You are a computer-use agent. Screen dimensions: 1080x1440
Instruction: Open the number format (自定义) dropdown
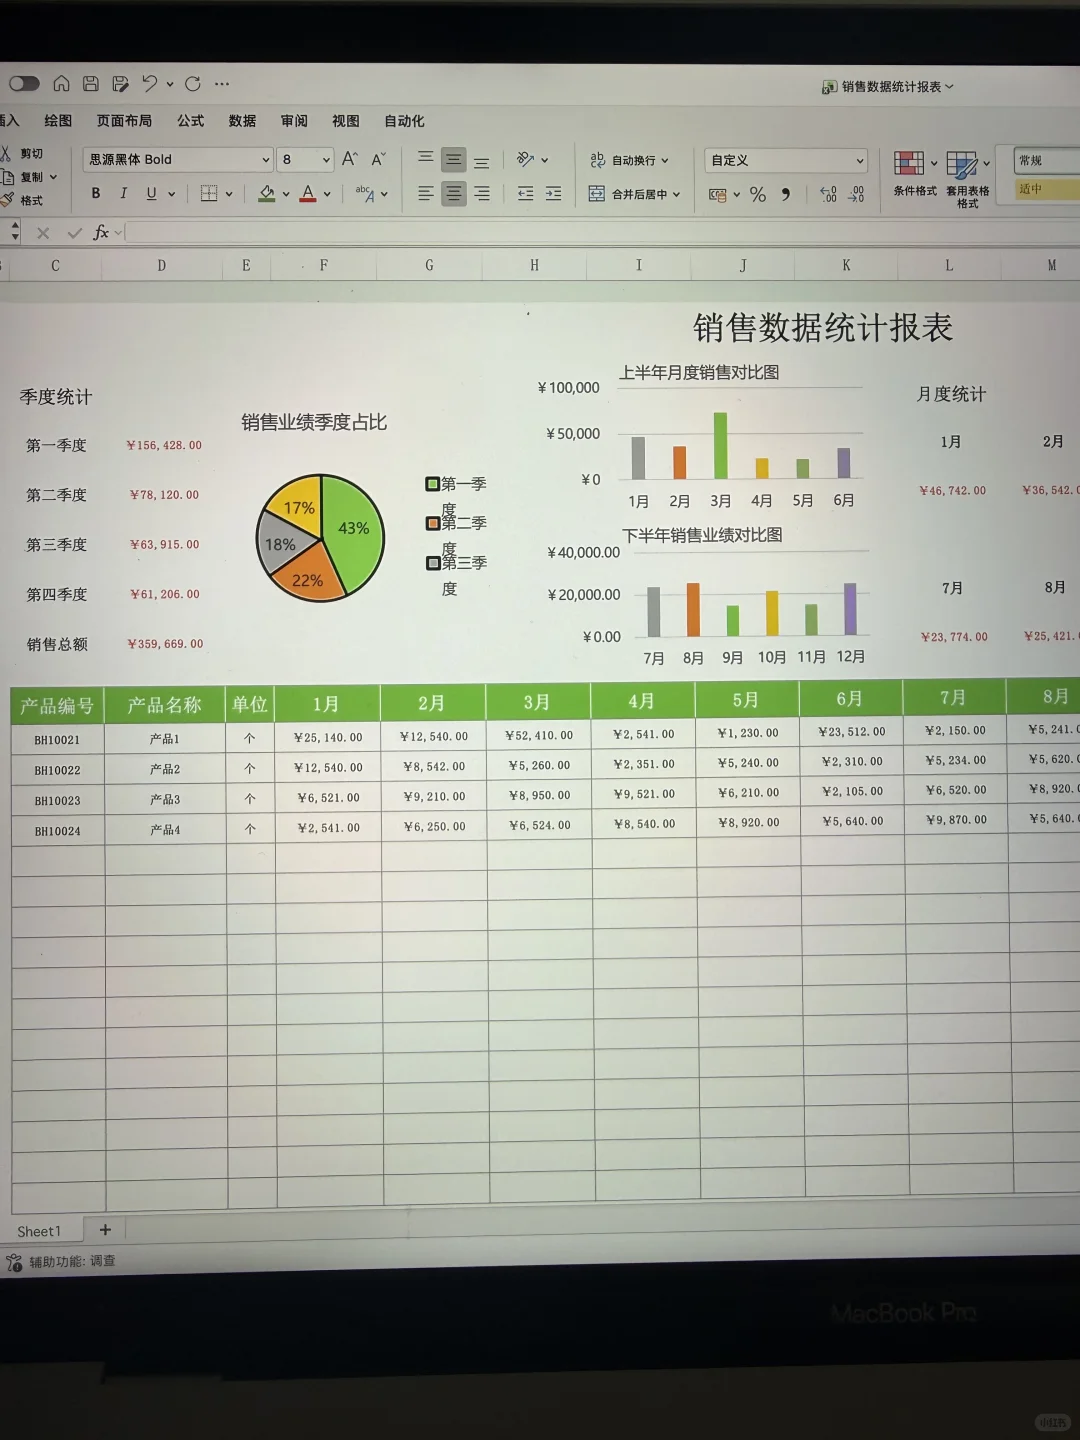785,160
